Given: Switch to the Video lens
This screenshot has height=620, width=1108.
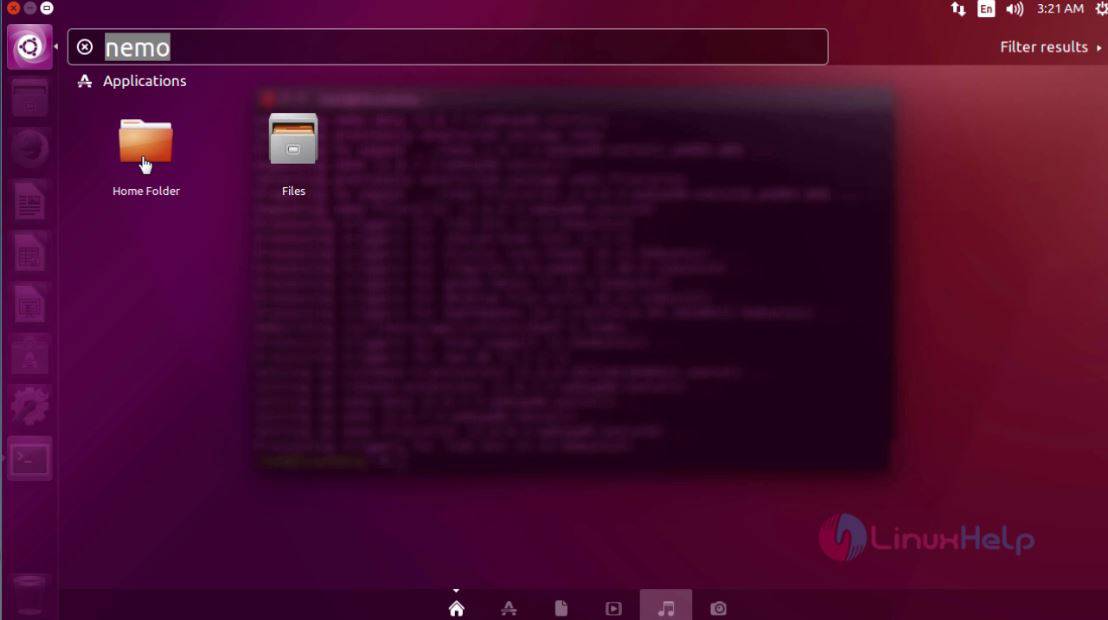Looking at the screenshot, I should (613, 608).
